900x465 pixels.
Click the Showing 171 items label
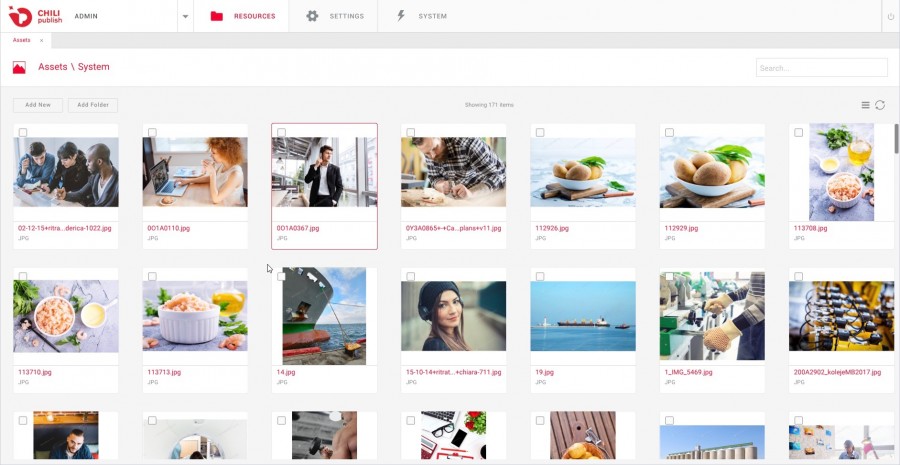tap(489, 105)
